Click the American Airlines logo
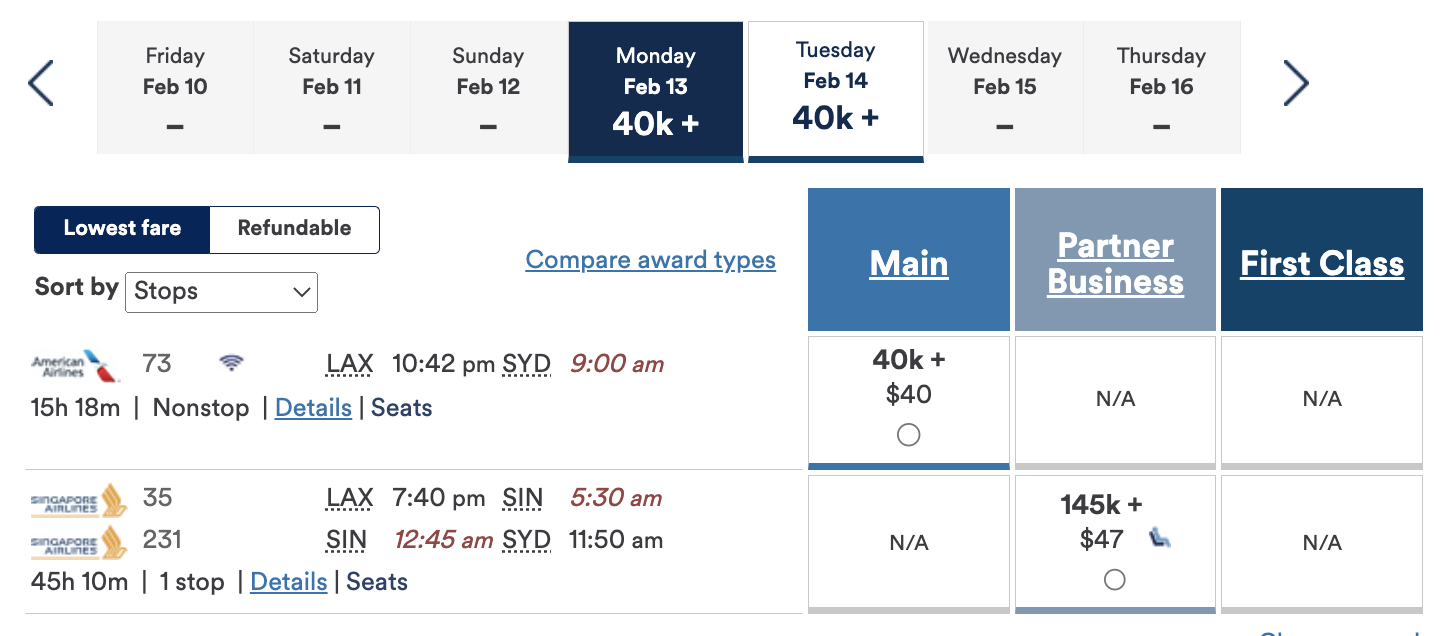1450x636 pixels. (75, 366)
